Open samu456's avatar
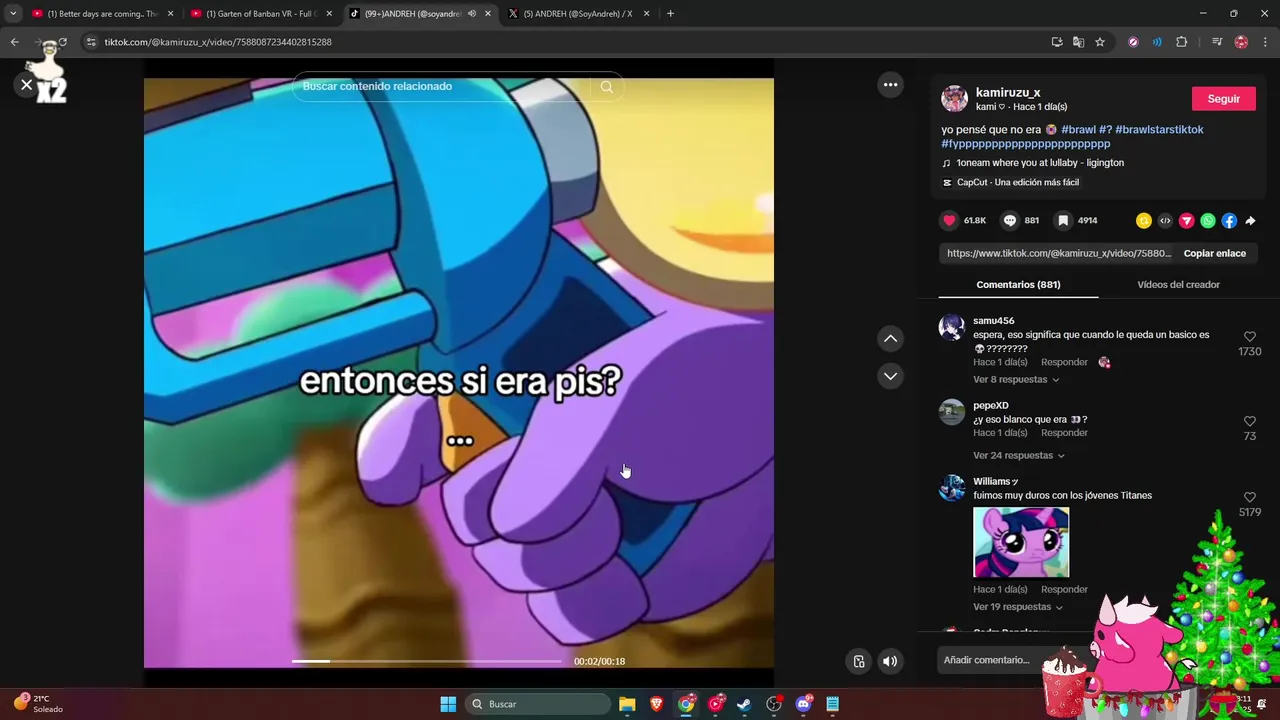 tap(952, 327)
